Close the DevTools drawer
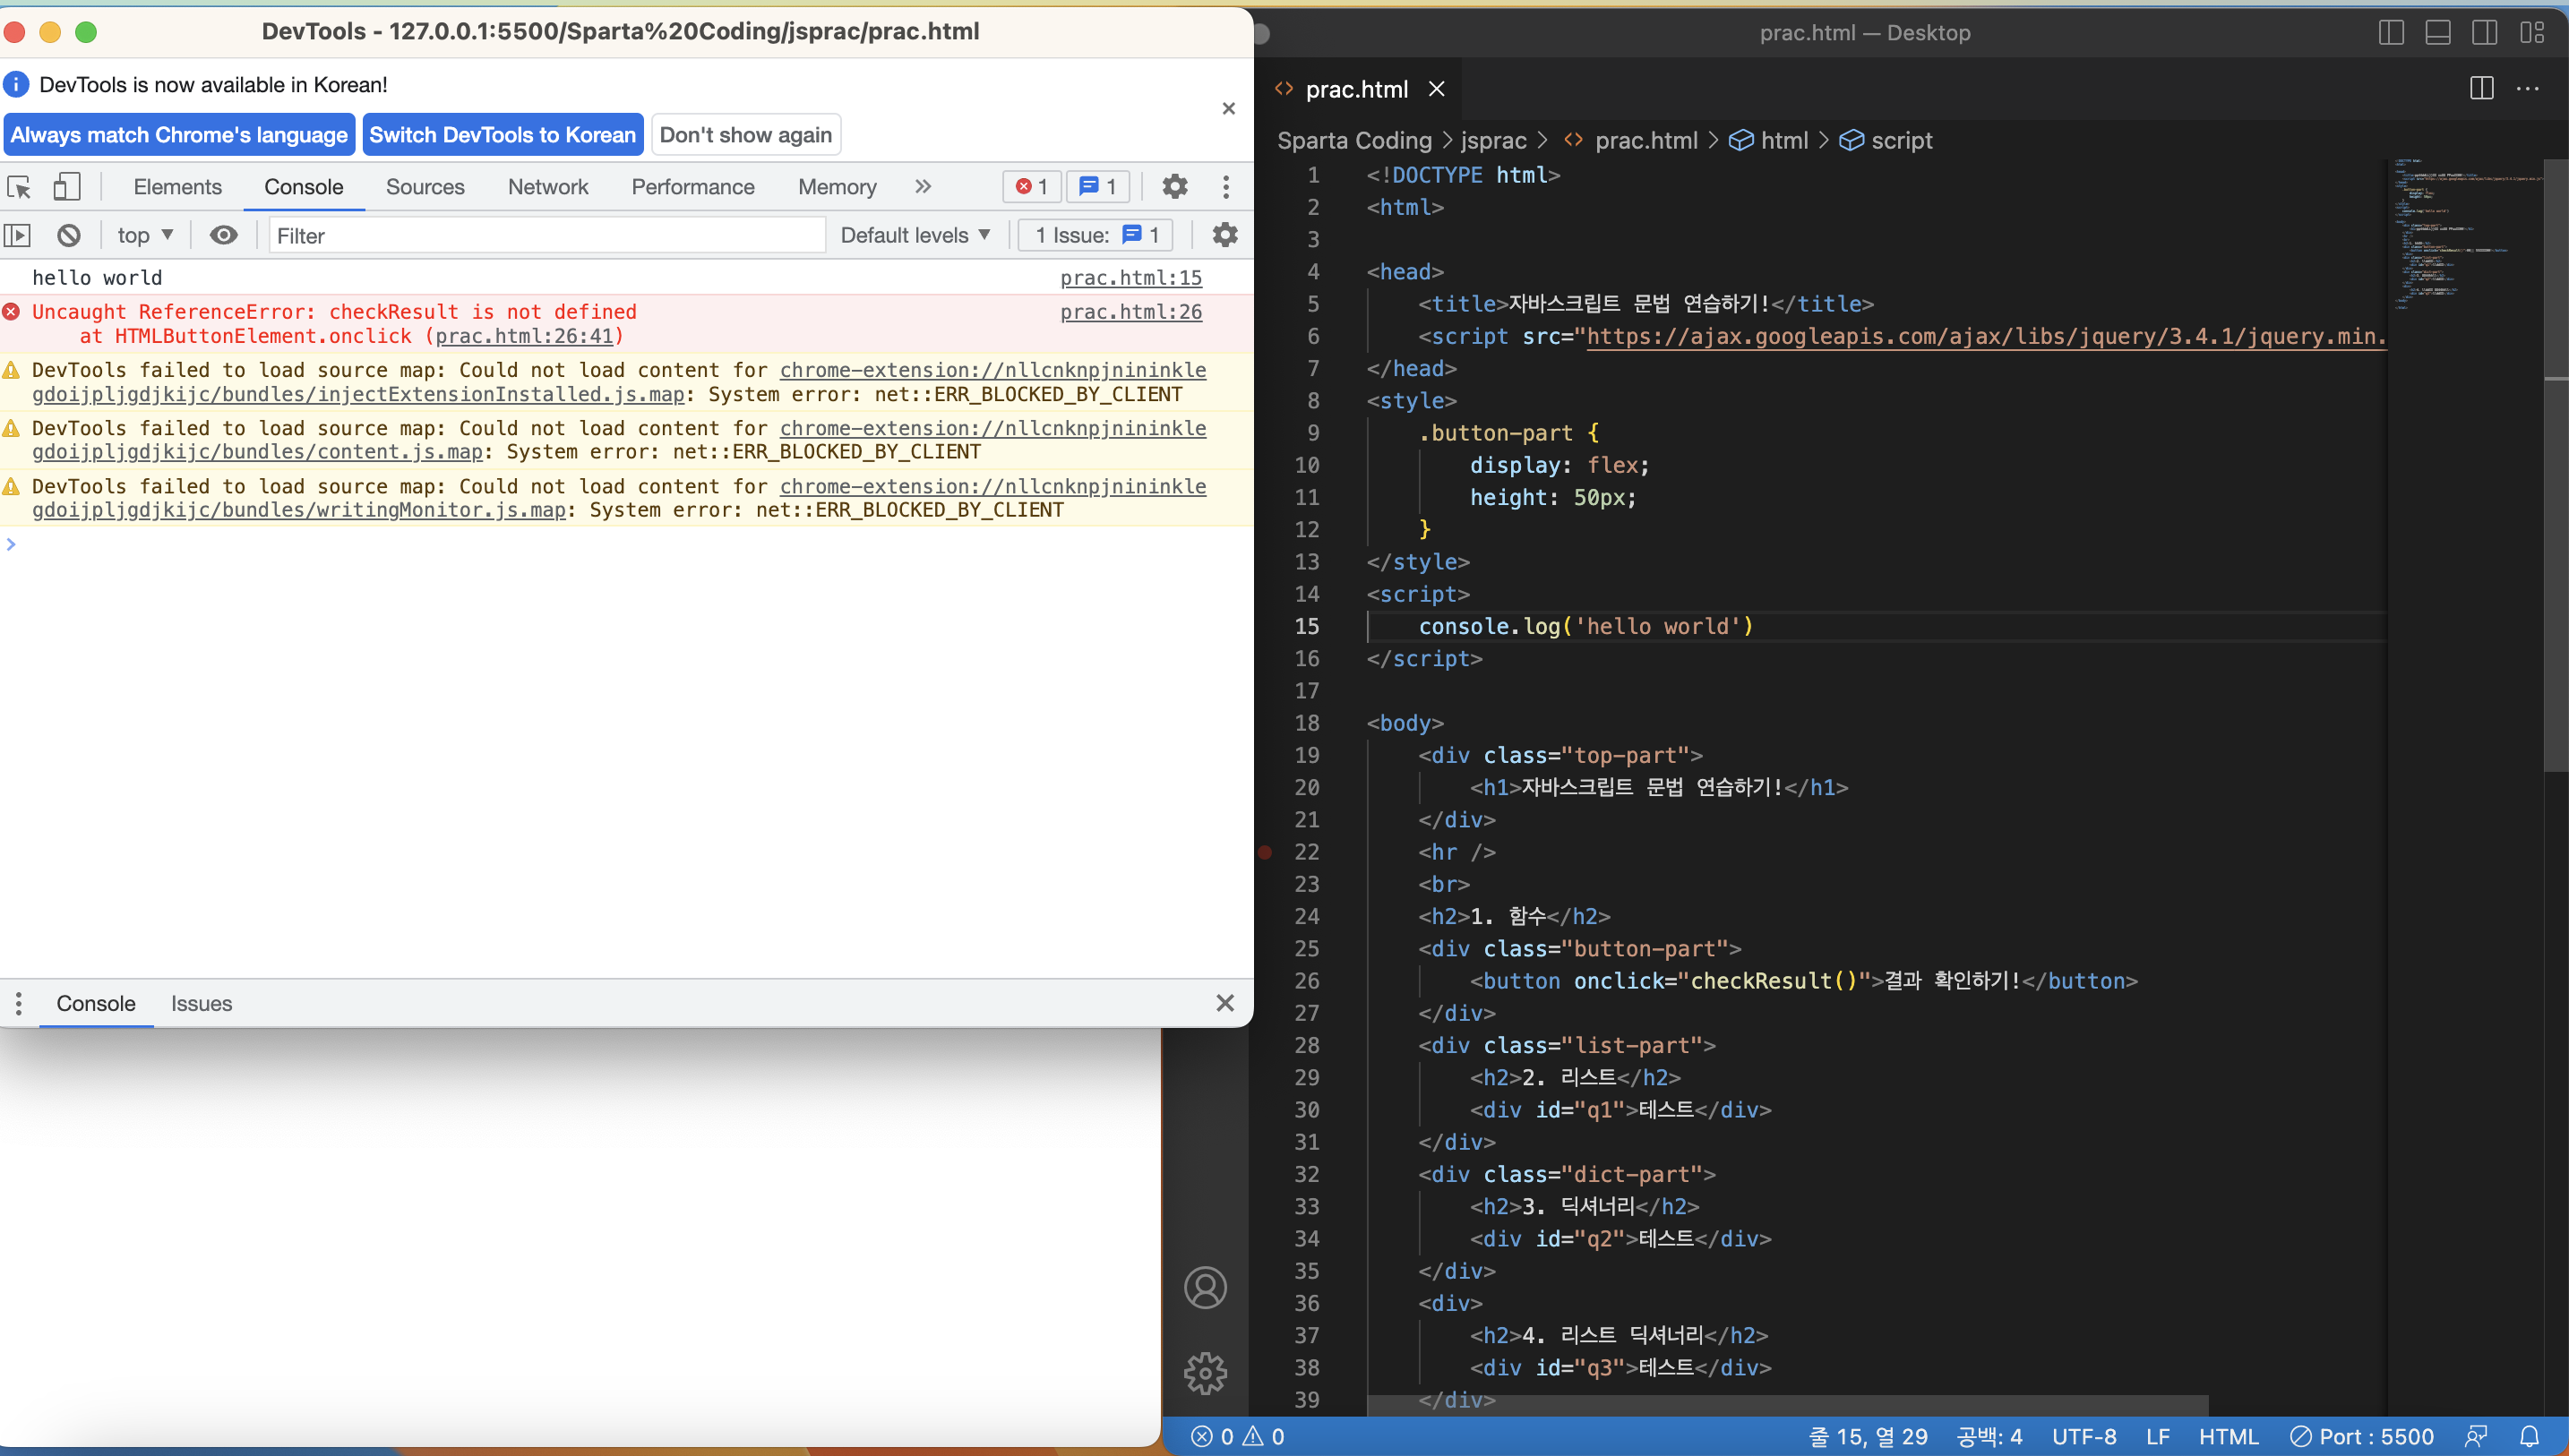The image size is (2569, 1456). click(1224, 1003)
